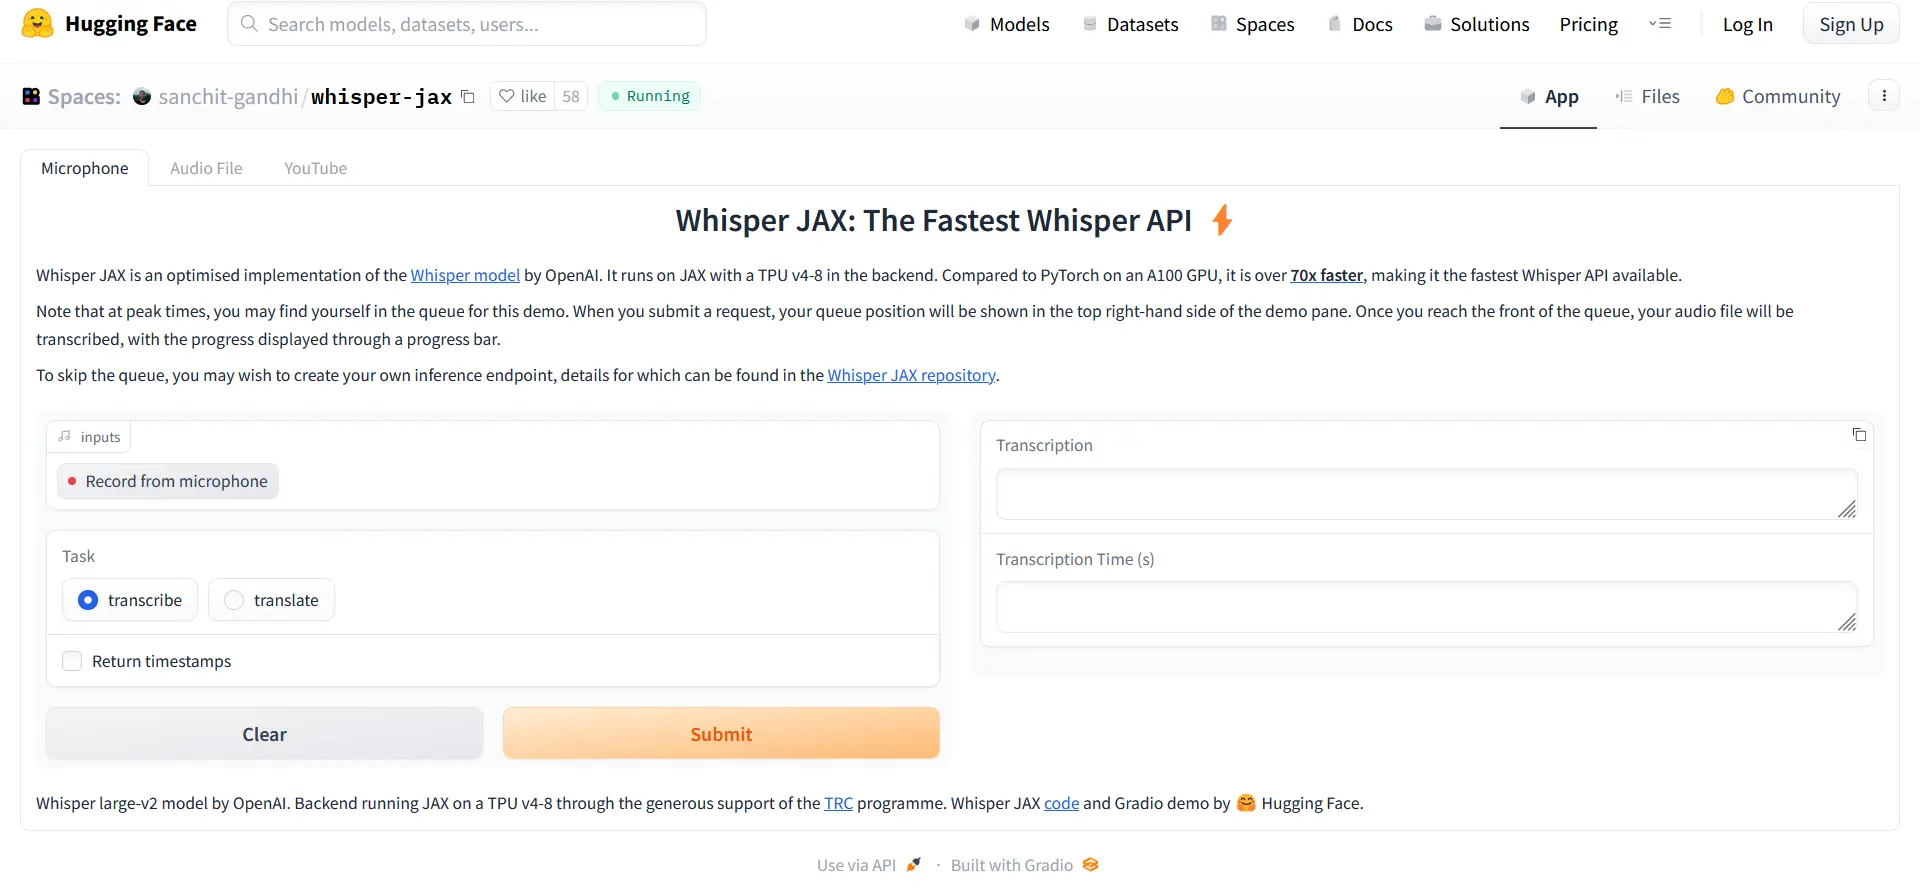Grab the Transcription Time box resize handle

(1846, 622)
